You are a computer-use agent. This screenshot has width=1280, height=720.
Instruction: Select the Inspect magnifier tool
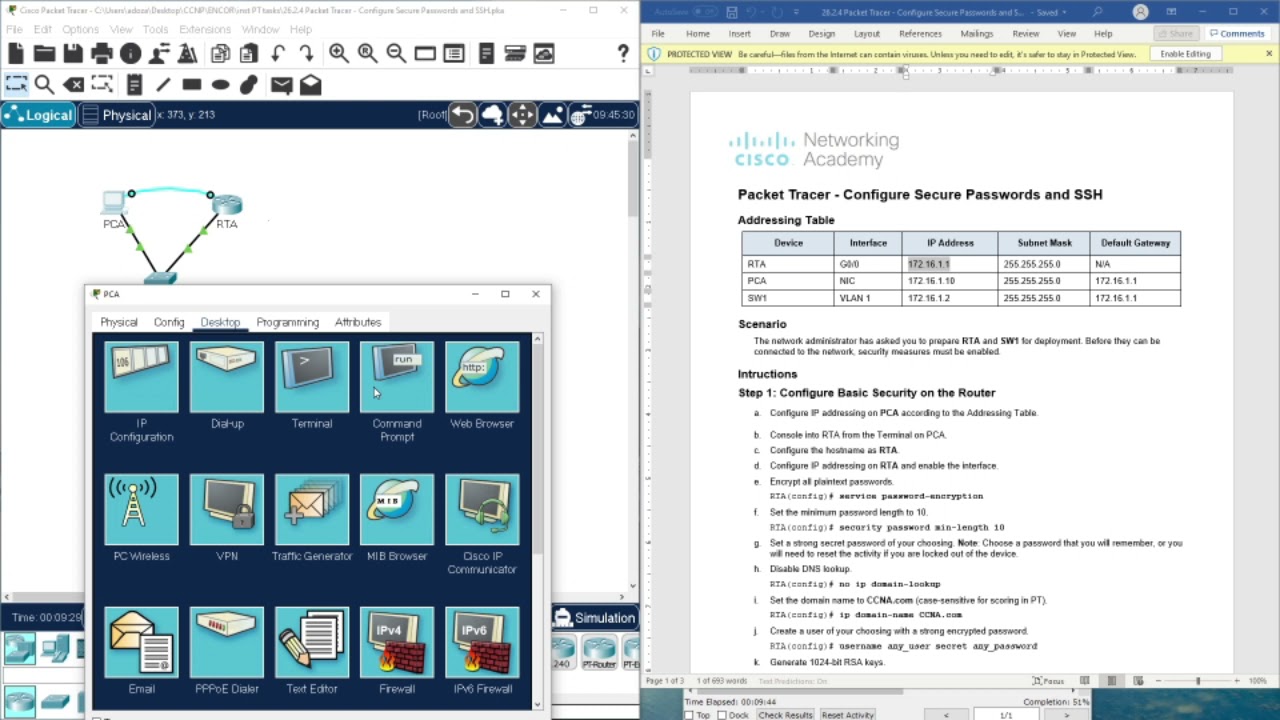point(44,85)
